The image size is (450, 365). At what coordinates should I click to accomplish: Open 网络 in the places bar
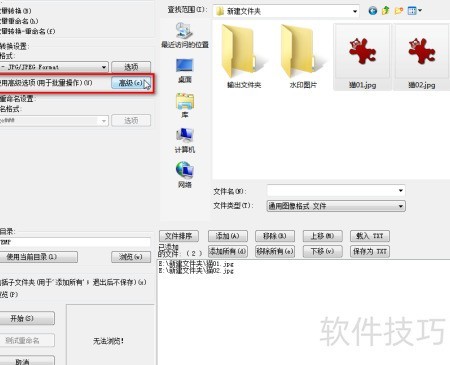[185, 175]
